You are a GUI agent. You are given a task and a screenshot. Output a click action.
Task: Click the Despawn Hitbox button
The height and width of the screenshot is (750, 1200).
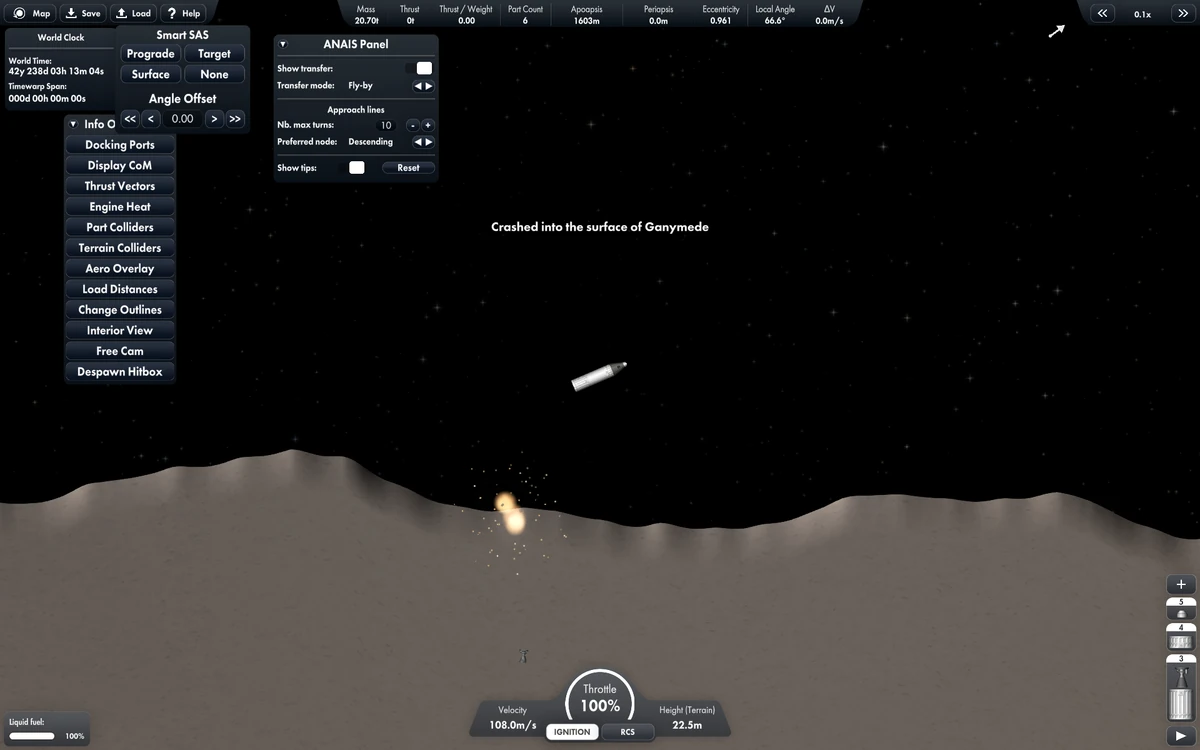(x=119, y=371)
